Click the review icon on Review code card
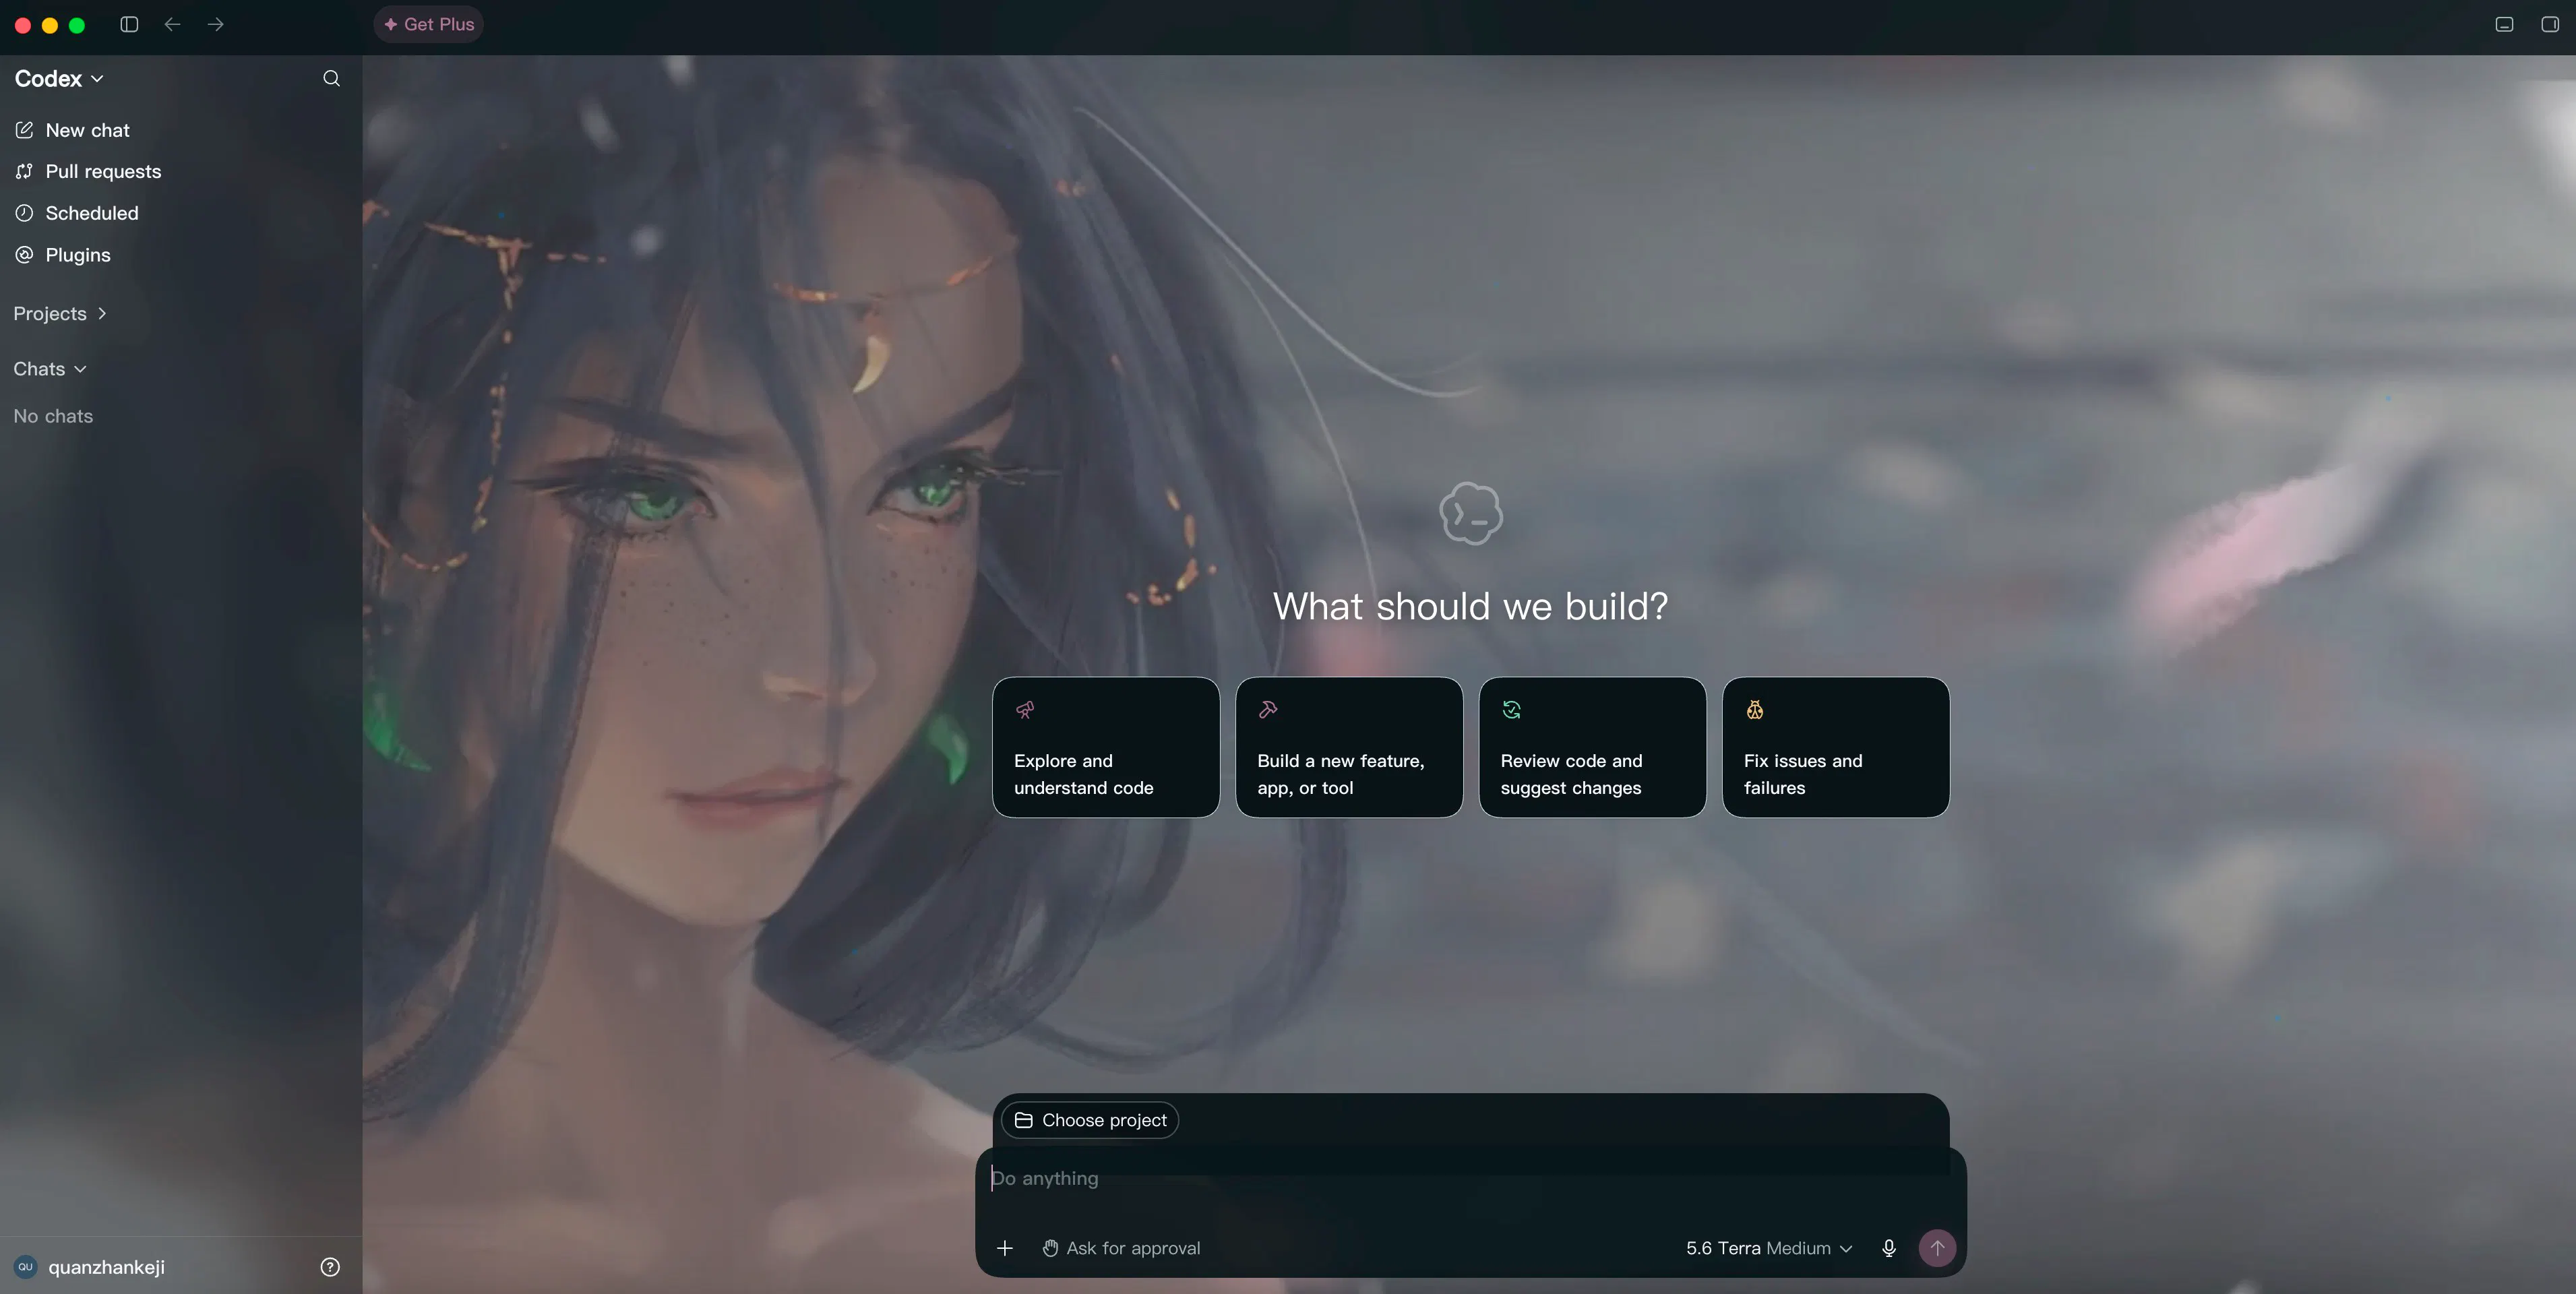 coord(1512,710)
